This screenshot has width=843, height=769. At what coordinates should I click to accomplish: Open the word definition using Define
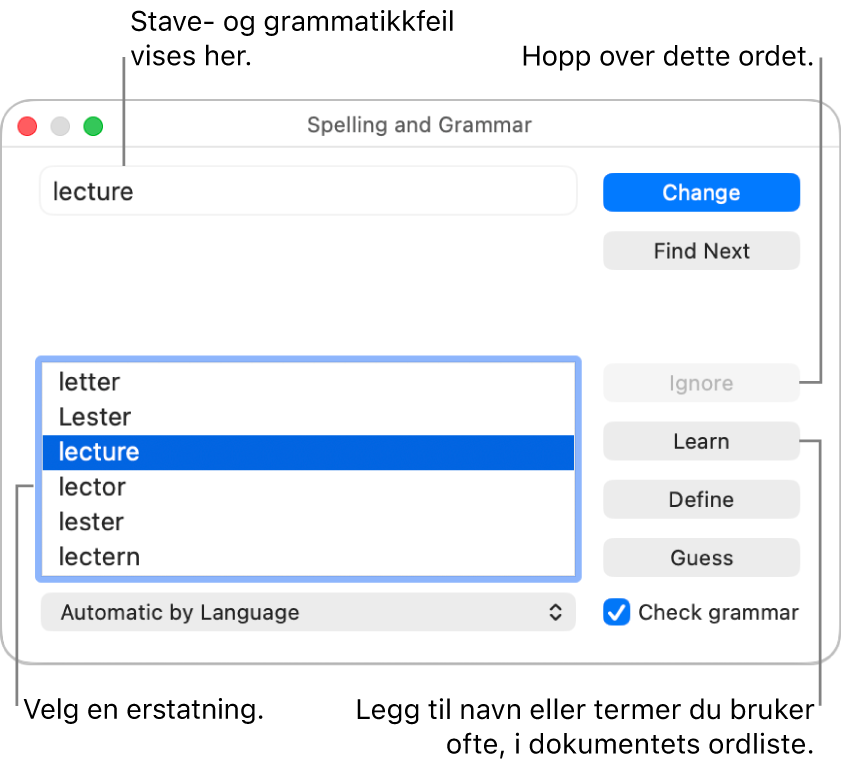(x=700, y=499)
